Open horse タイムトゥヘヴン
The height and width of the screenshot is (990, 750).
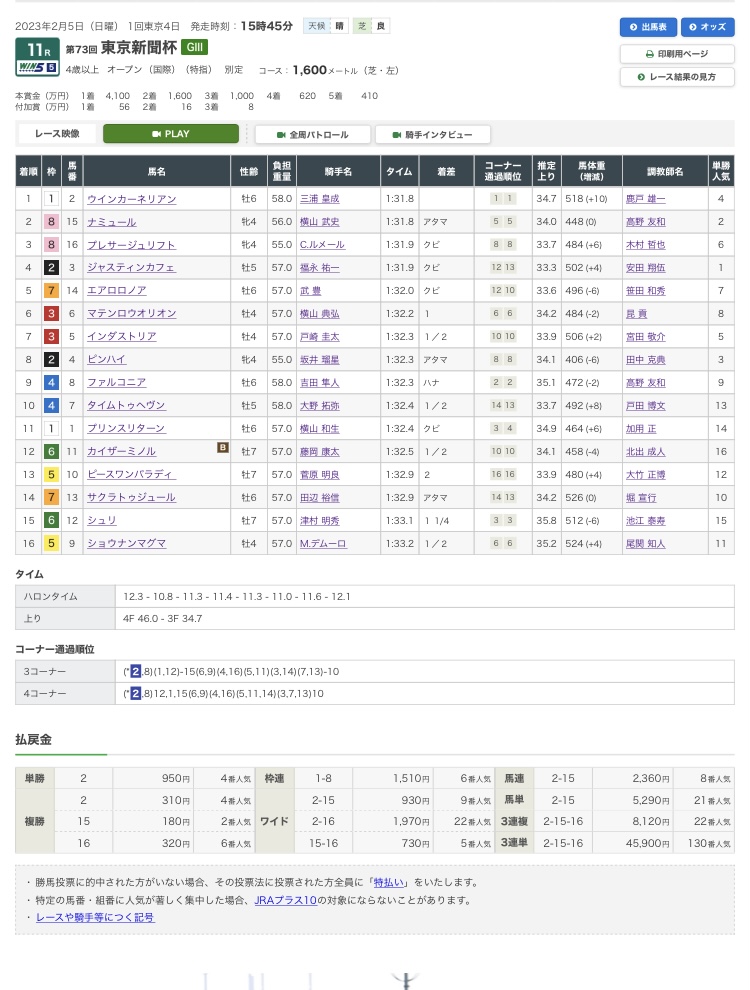126,405
